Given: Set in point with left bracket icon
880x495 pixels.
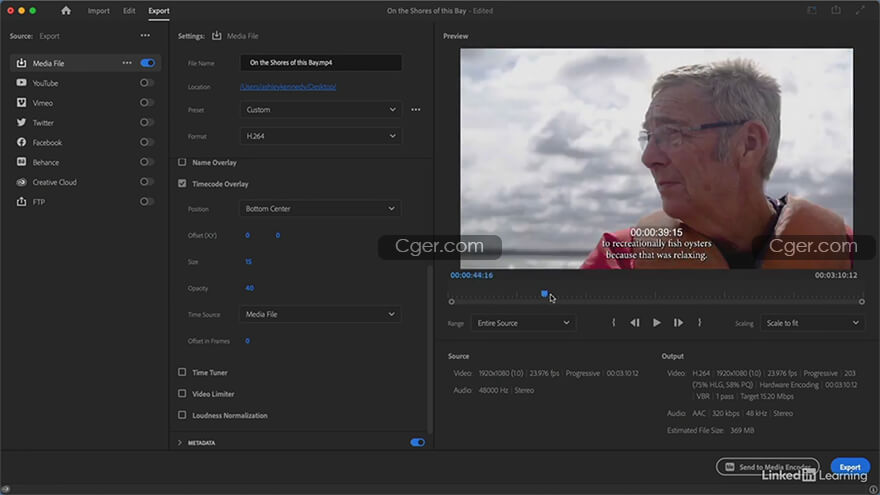Looking at the screenshot, I should pos(613,323).
